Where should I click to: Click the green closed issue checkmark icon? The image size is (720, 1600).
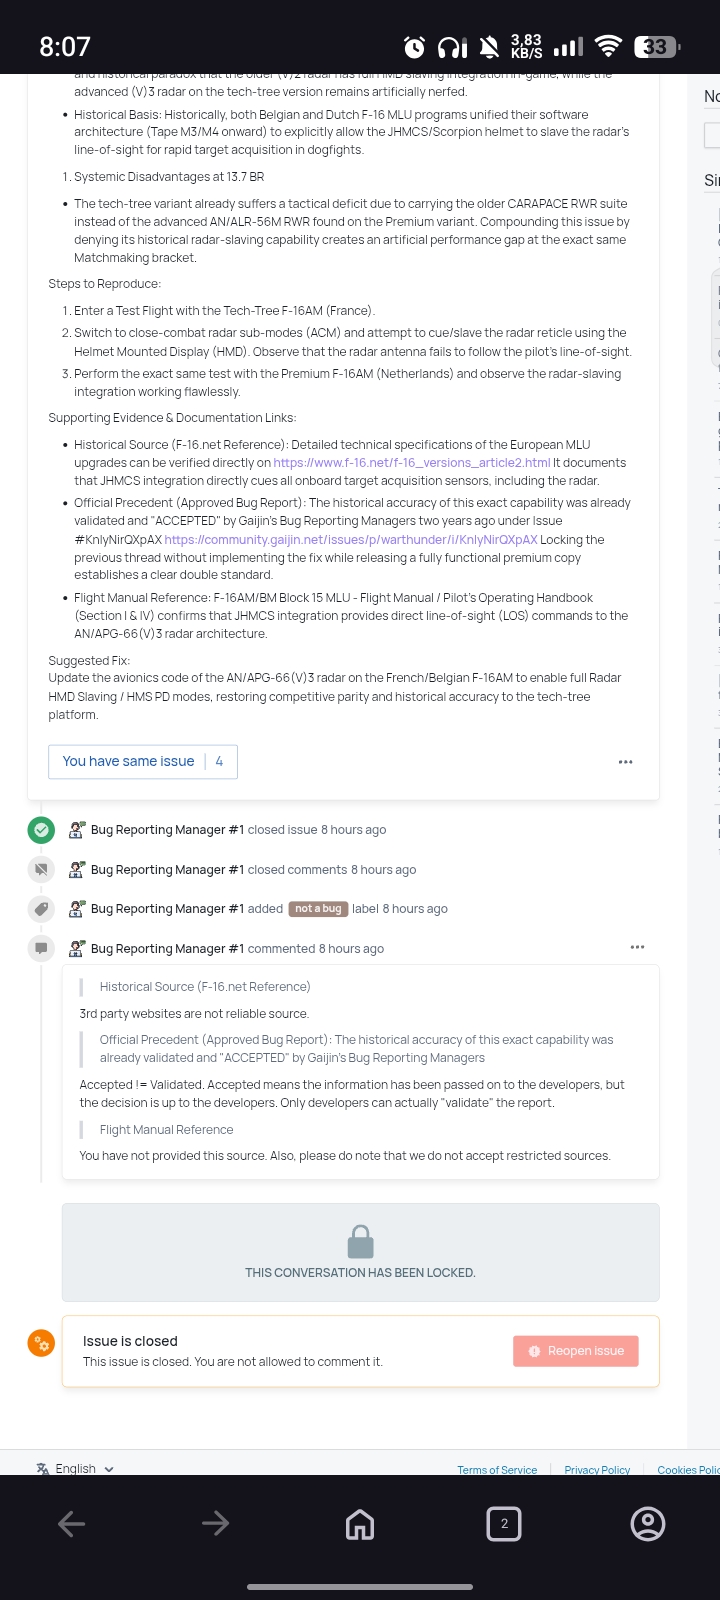[41, 830]
